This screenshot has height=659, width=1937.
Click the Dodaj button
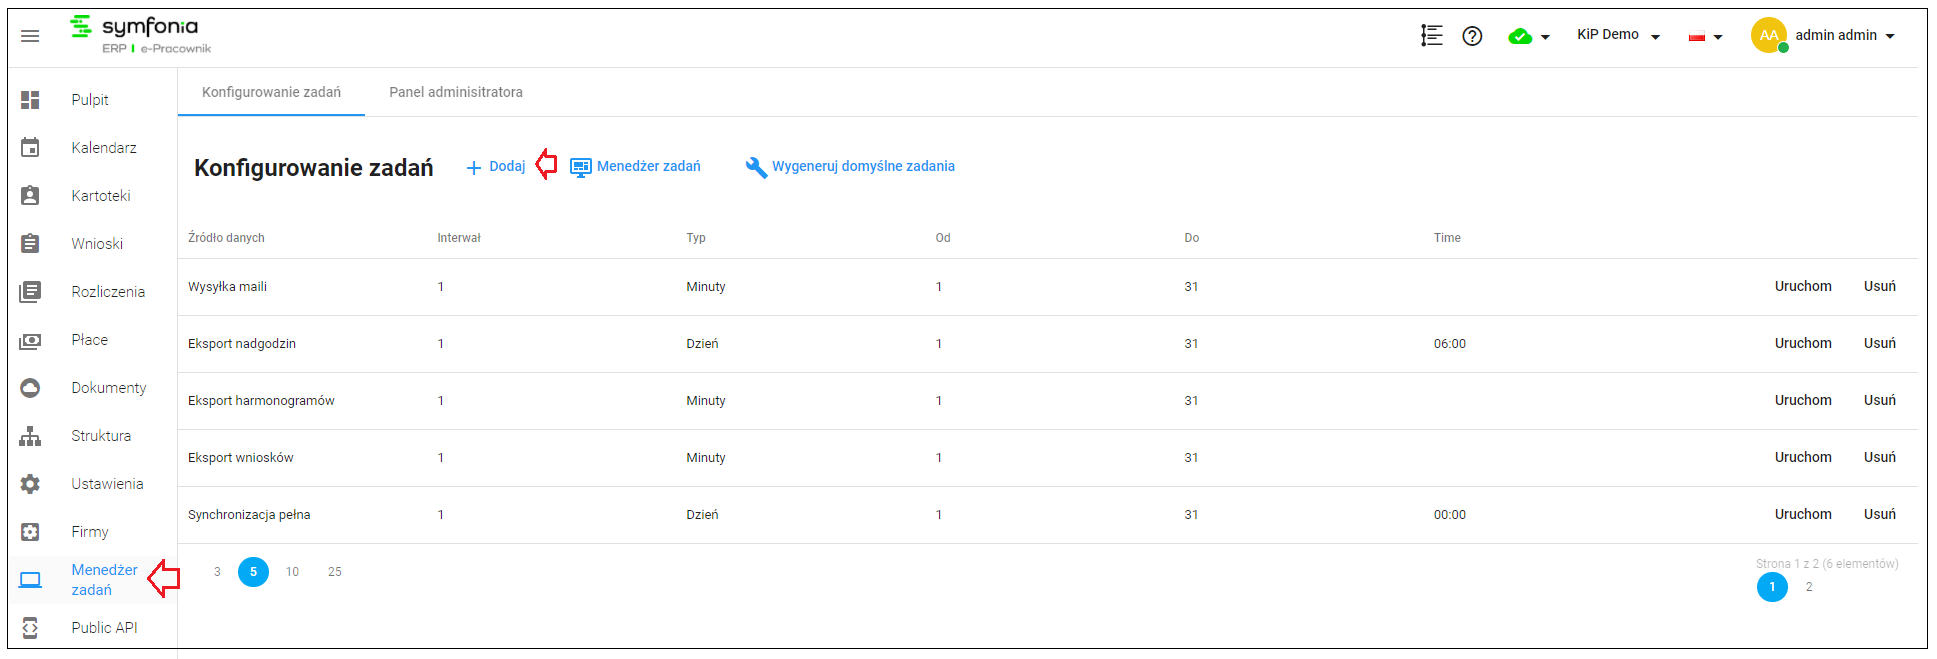pos(496,167)
